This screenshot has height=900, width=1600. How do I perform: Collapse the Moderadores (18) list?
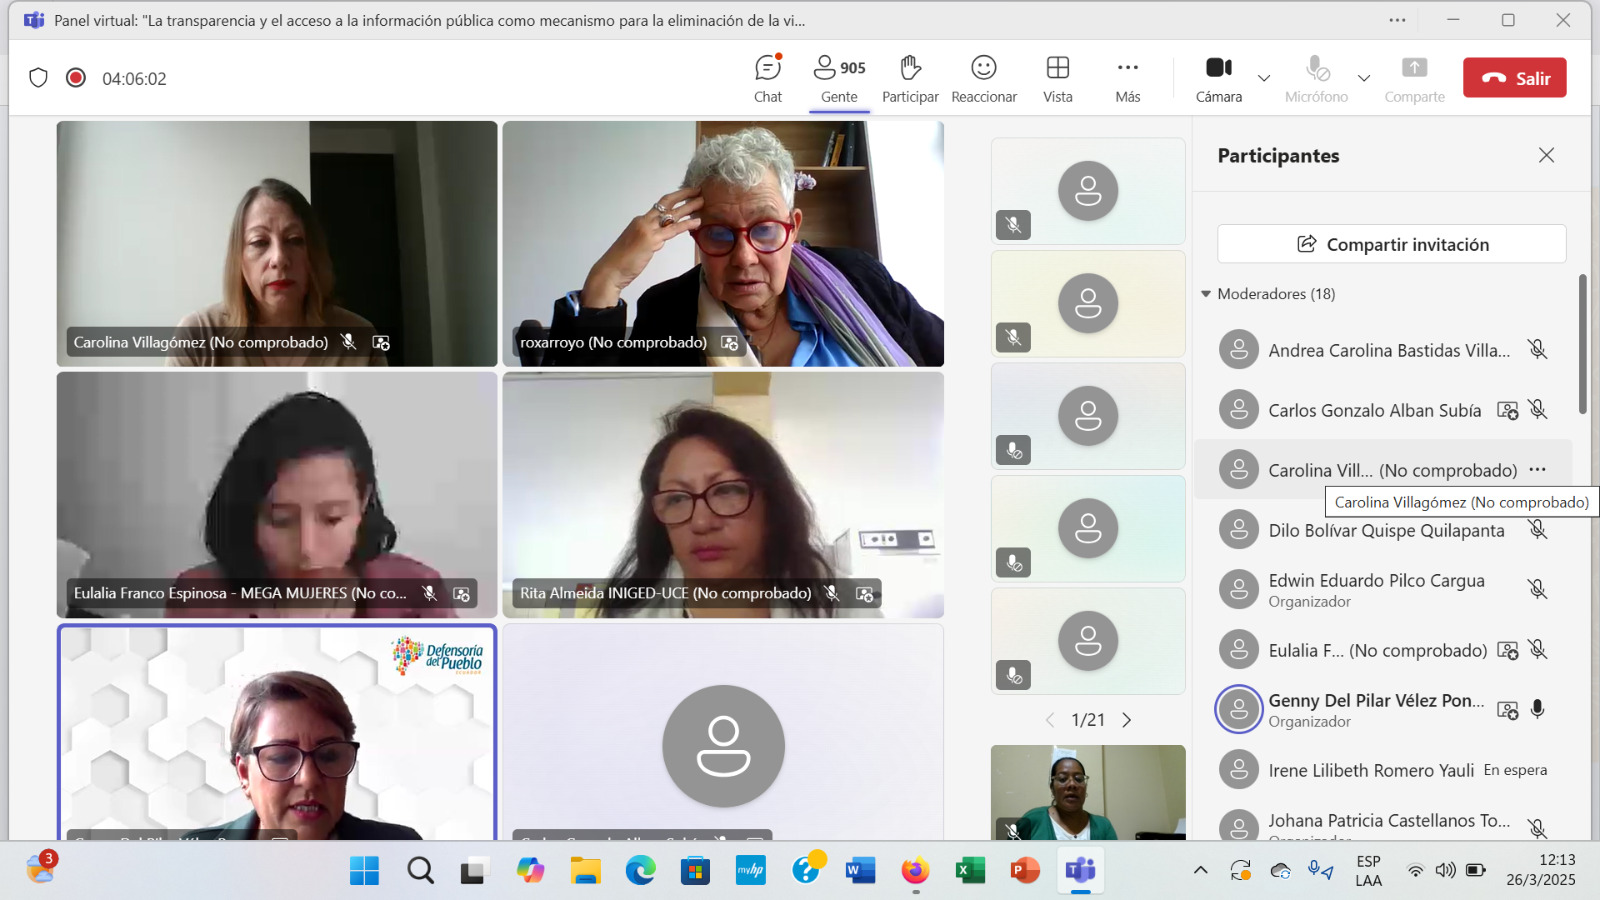(1206, 294)
